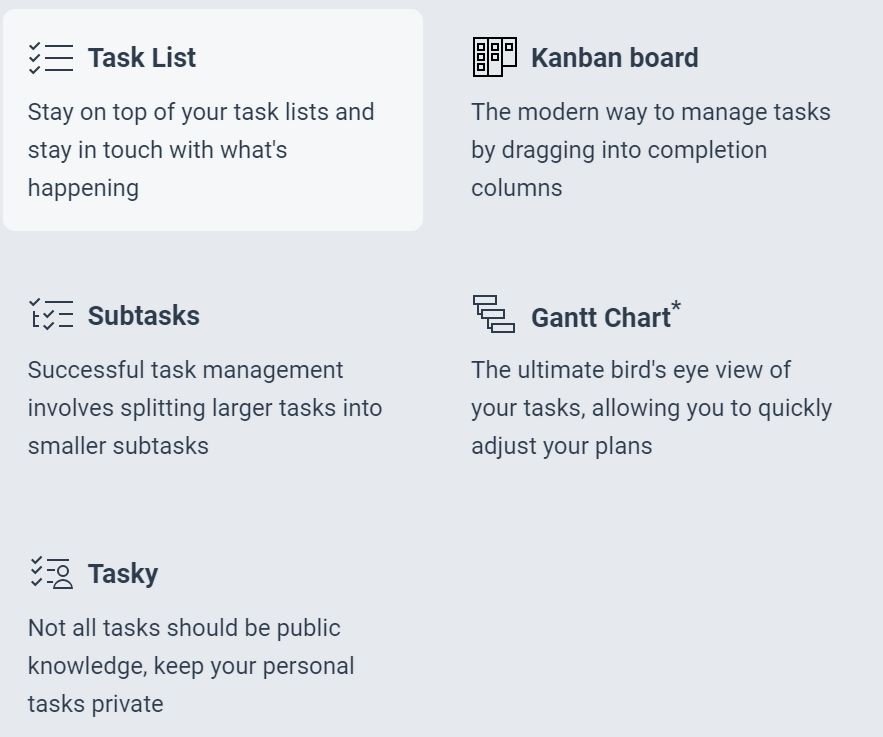Image resolution: width=883 pixels, height=737 pixels.
Task: Click the word "columns" under Kanban board
Action: click(517, 188)
